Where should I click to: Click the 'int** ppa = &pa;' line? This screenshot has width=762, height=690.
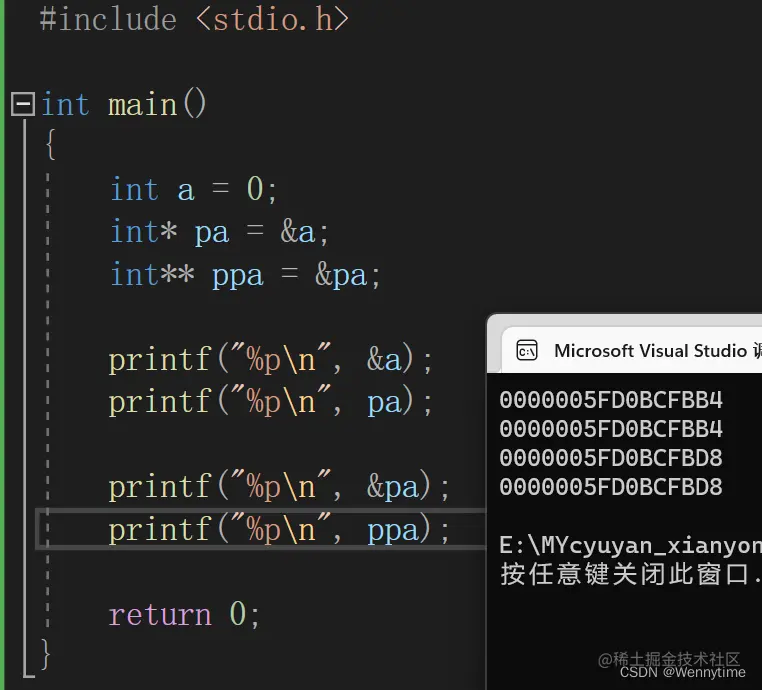click(245, 275)
